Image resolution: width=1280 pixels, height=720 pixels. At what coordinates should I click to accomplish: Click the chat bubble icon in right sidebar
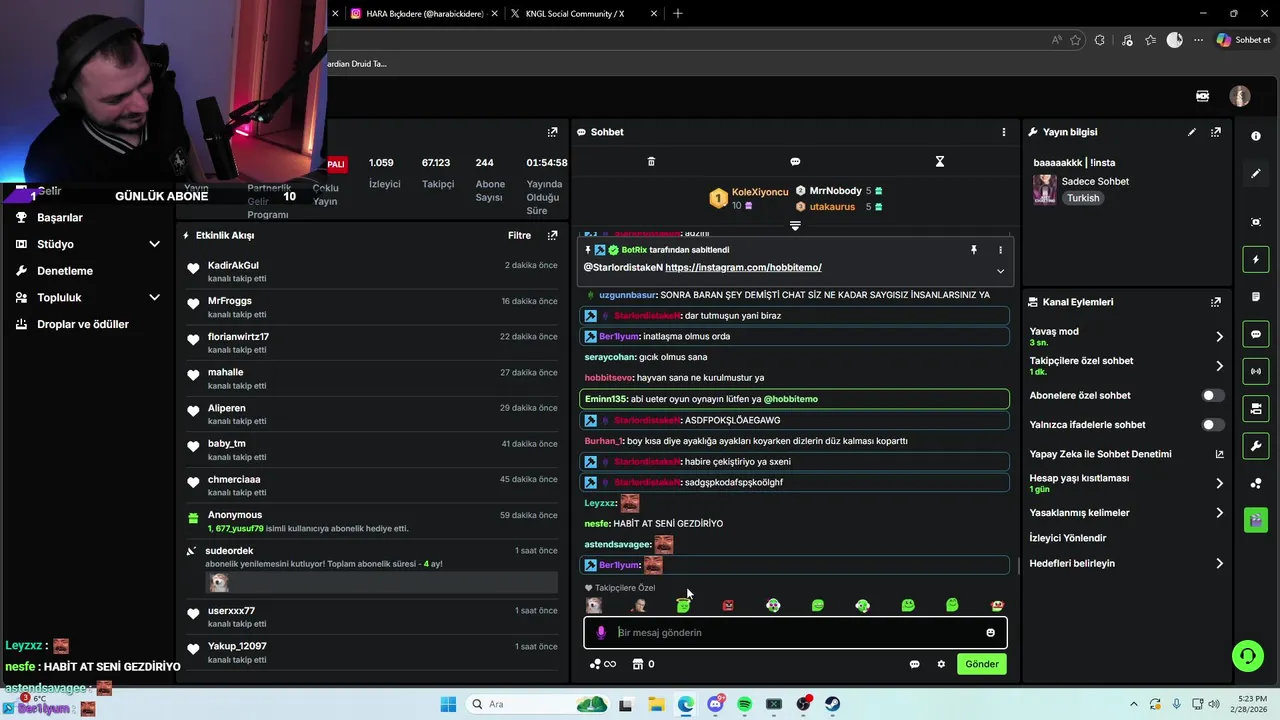click(x=1256, y=334)
